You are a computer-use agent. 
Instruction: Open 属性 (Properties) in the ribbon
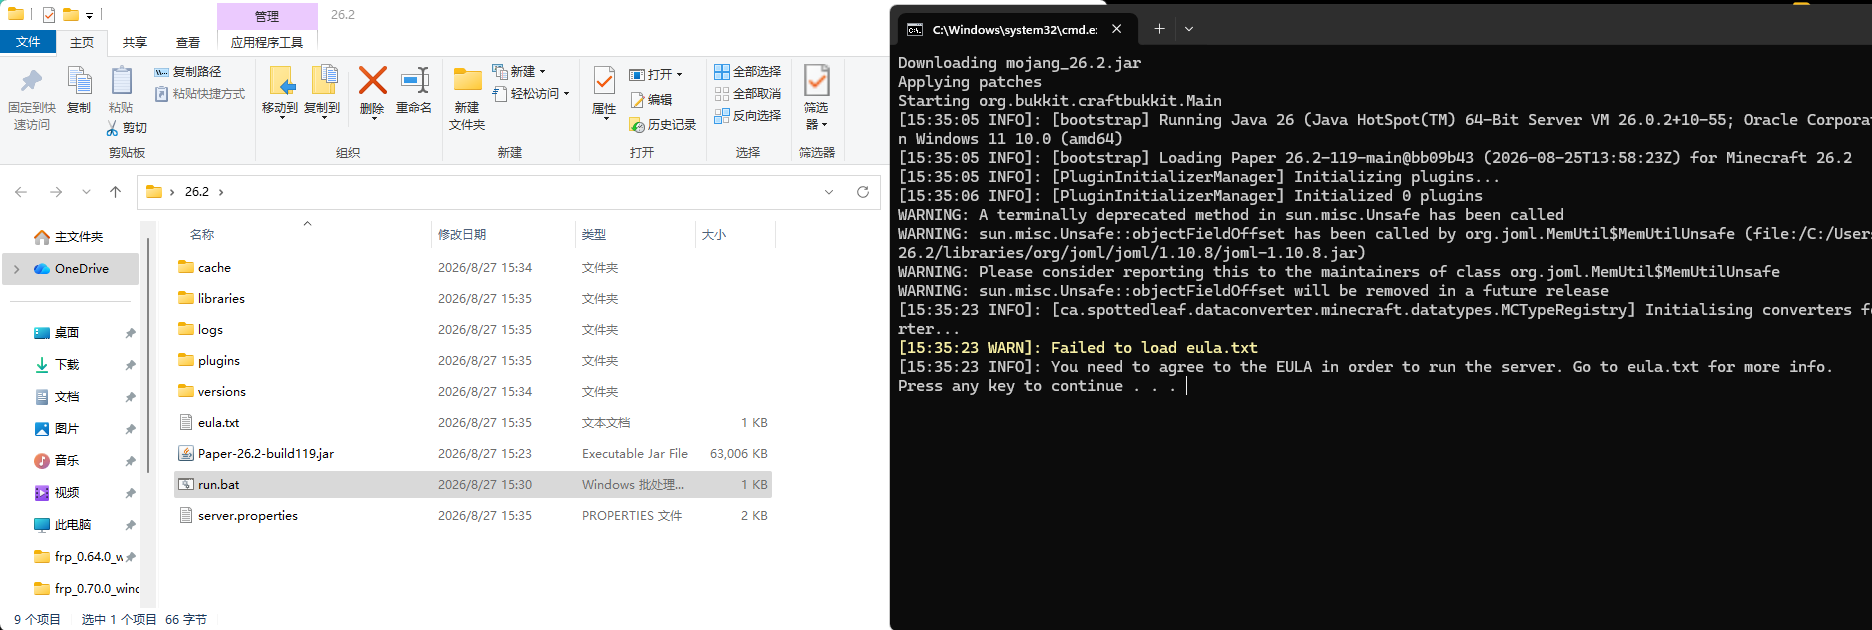604,92
